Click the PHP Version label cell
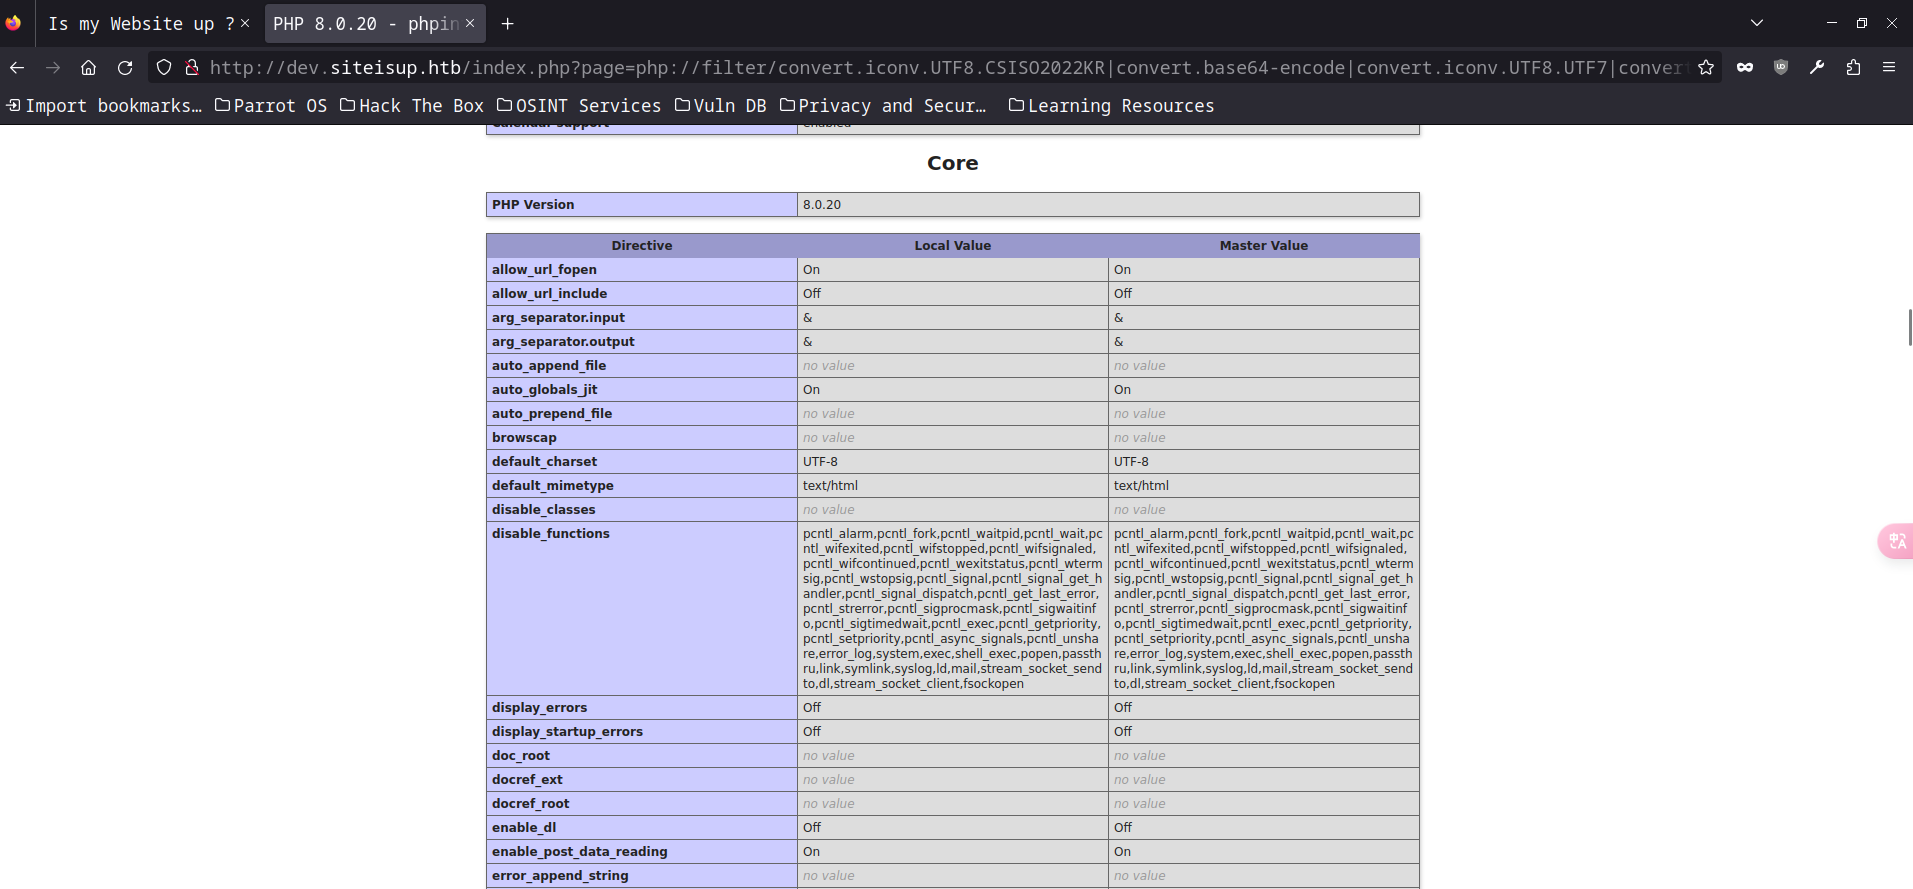This screenshot has height=889, width=1913. point(642,204)
